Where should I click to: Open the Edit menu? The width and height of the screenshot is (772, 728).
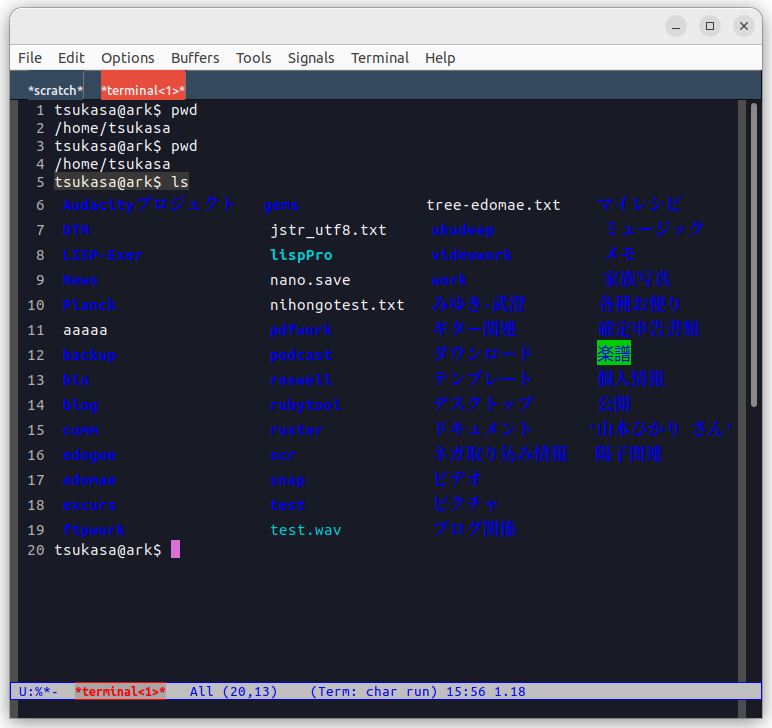[71, 58]
